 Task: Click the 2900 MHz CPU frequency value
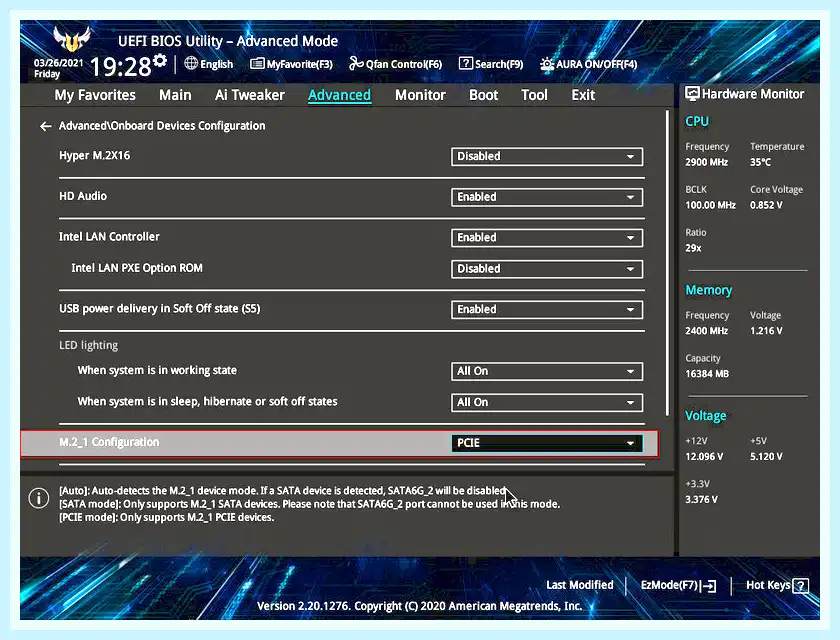tap(707, 162)
